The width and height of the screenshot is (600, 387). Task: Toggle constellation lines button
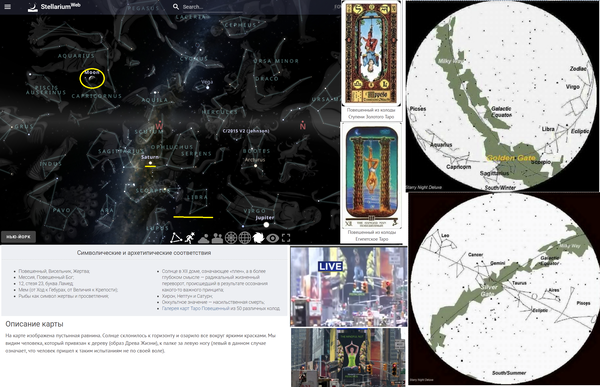coord(176,238)
